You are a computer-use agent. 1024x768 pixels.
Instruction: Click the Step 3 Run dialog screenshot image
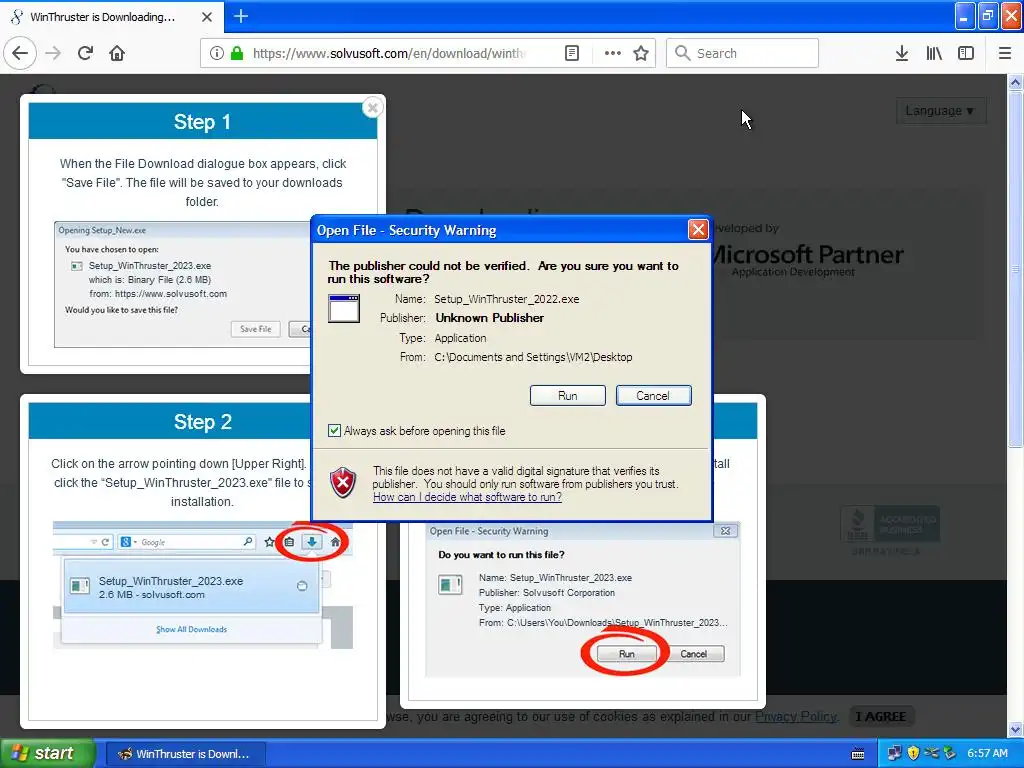pyautogui.click(x=583, y=600)
